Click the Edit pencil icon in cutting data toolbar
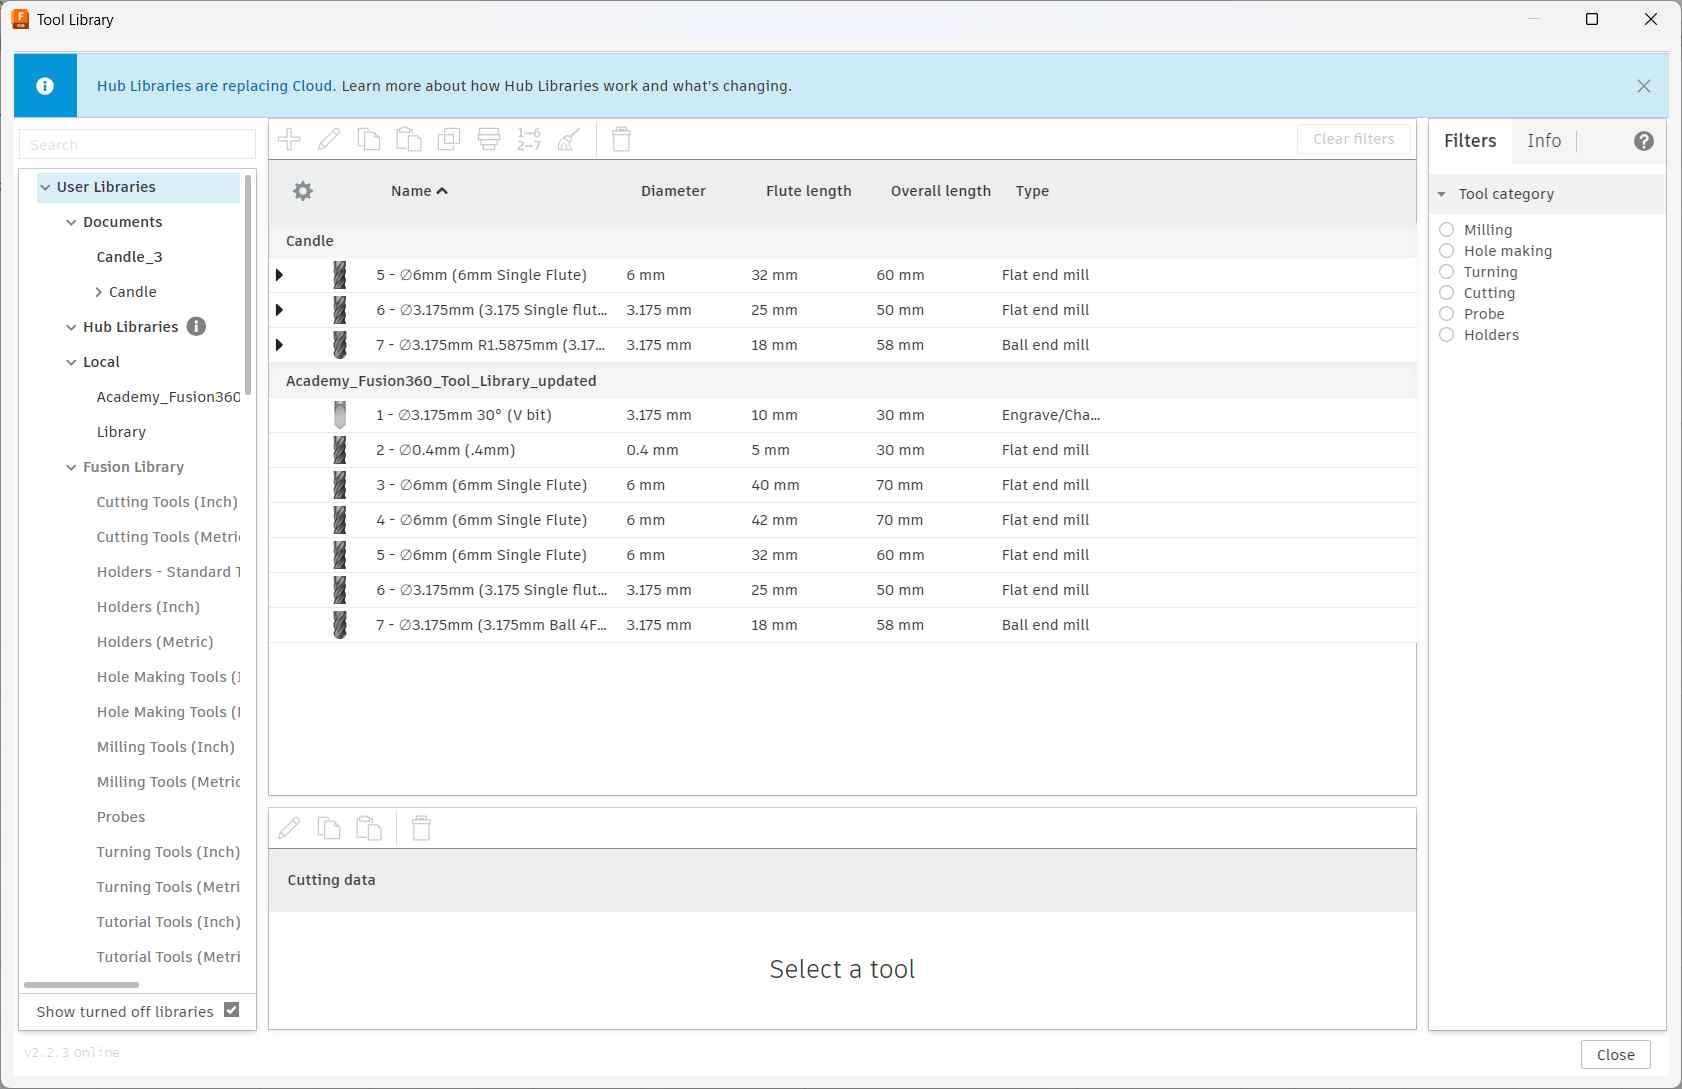Viewport: 1682px width, 1089px height. tap(289, 828)
